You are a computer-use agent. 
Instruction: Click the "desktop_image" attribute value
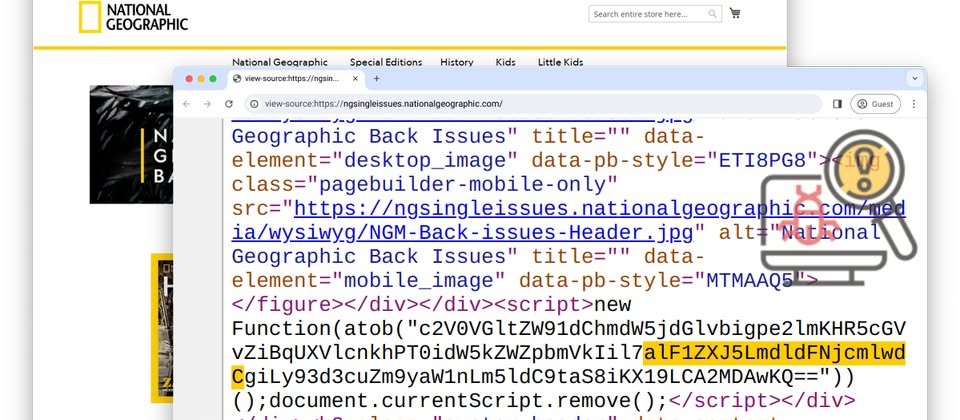(x=425, y=160)
